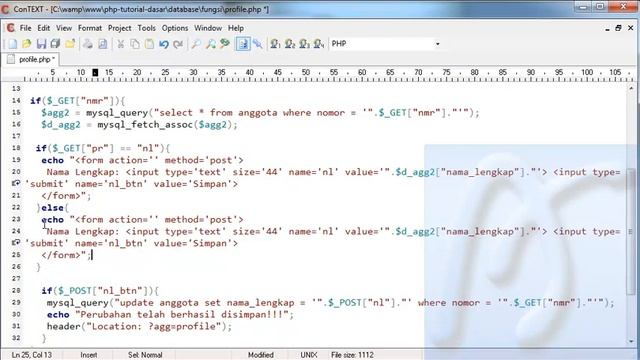This screenshot has width=640, height=360.
Task: Run user command 1 icon
Action: 276,44
